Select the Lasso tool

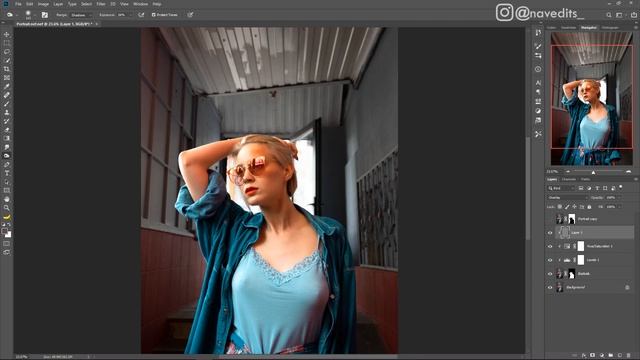click(7, 52)
